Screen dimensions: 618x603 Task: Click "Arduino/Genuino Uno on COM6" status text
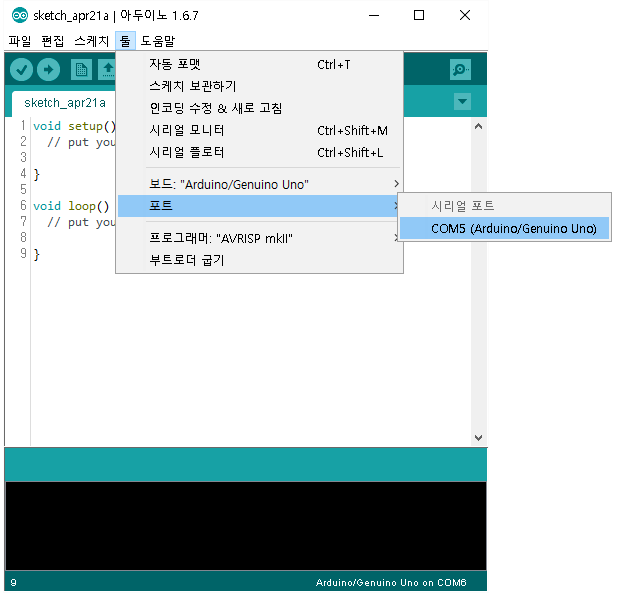point(391,583)
